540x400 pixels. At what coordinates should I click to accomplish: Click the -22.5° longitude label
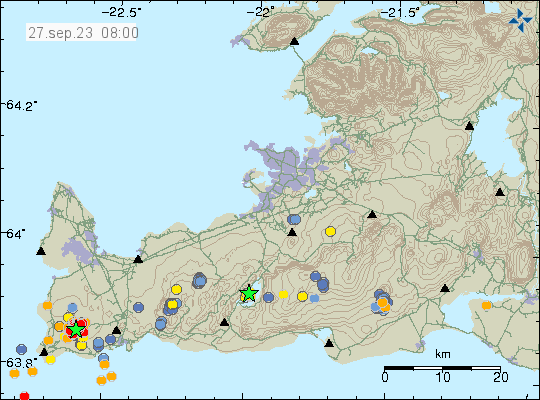[x=121, y=13]
